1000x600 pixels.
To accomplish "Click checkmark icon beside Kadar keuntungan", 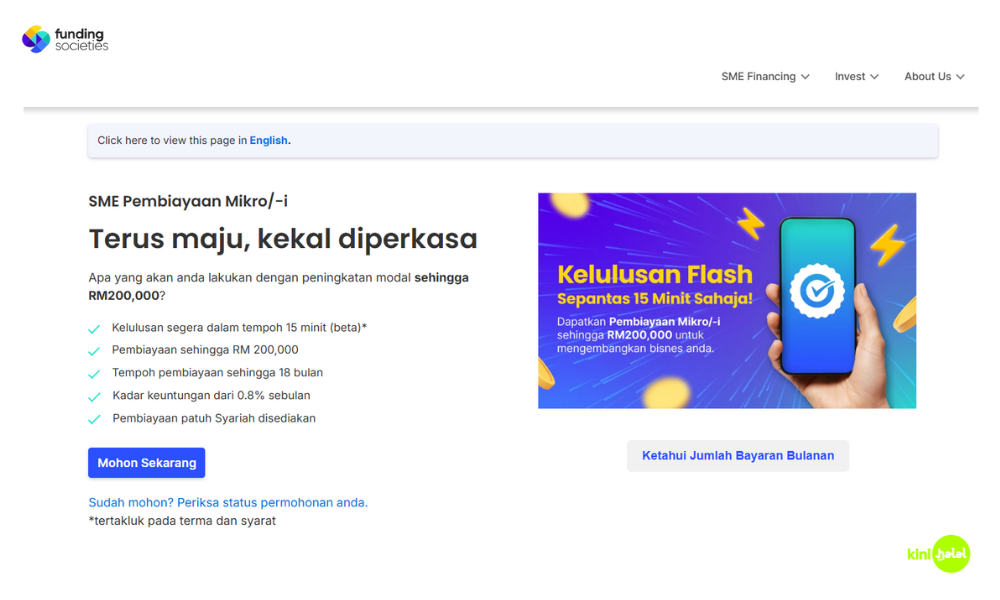I will point(94,397).
